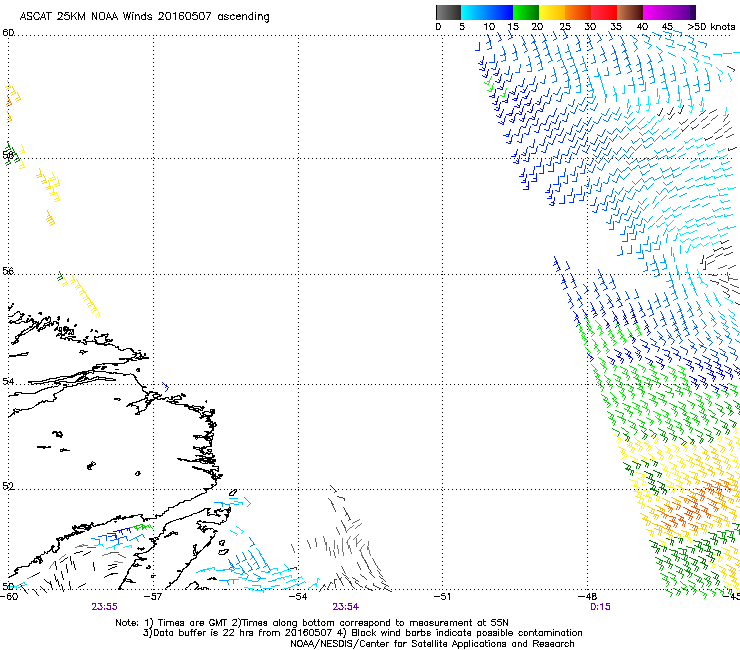Click the green 15-20 knots color swatch
Viewport: 740px width, 650px height.
click(526, 12)
